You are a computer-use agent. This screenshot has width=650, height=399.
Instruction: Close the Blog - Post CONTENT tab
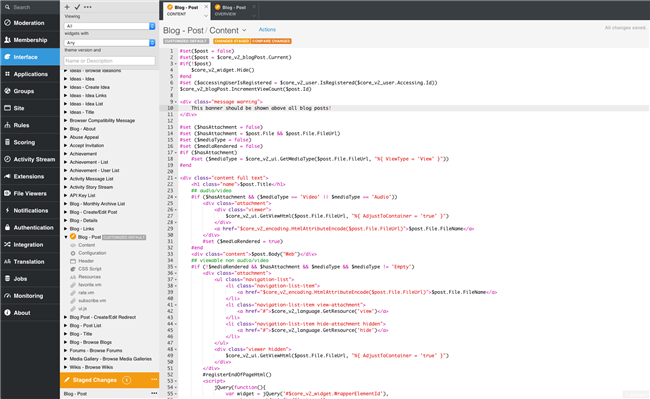pos(206,7)
